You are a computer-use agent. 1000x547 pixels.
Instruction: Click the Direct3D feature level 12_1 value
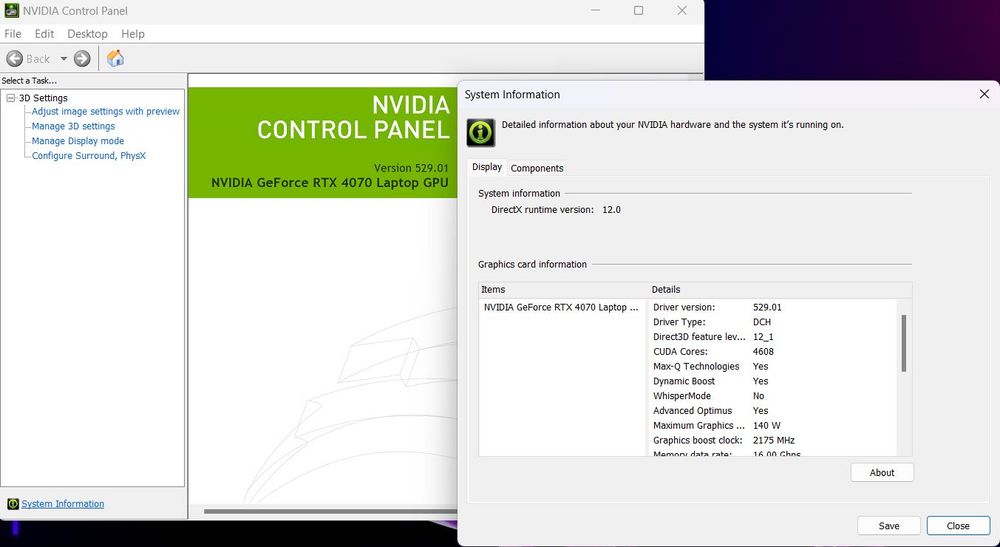point(763,337)
